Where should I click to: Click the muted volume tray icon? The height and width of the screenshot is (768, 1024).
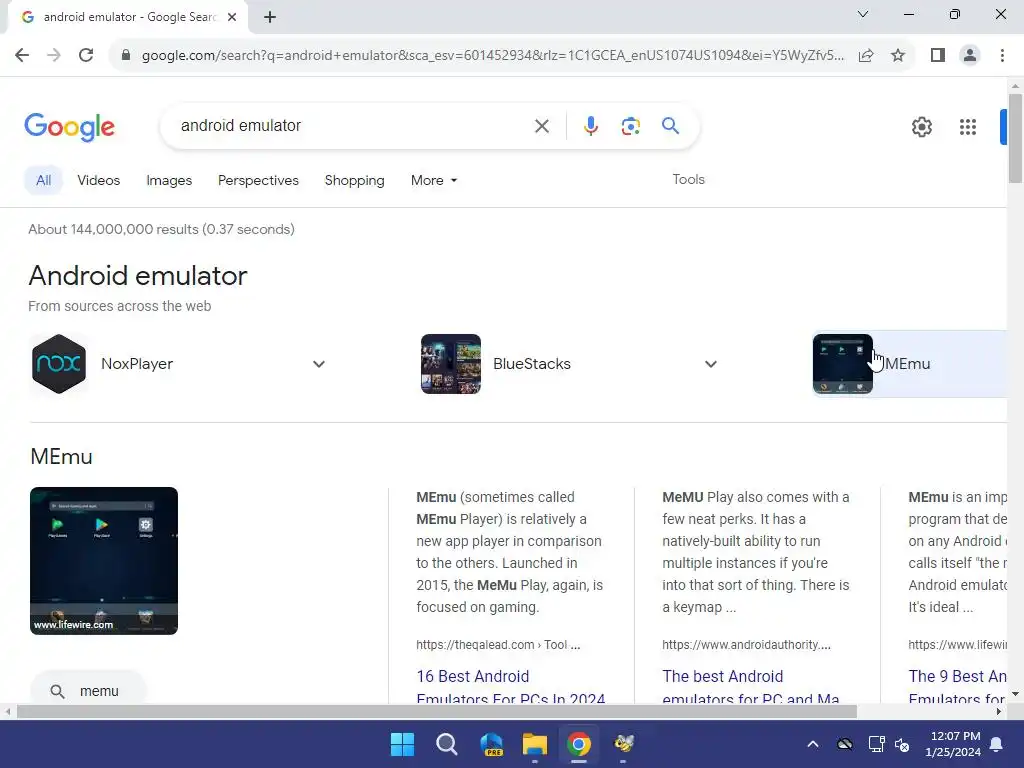[902, 744]
